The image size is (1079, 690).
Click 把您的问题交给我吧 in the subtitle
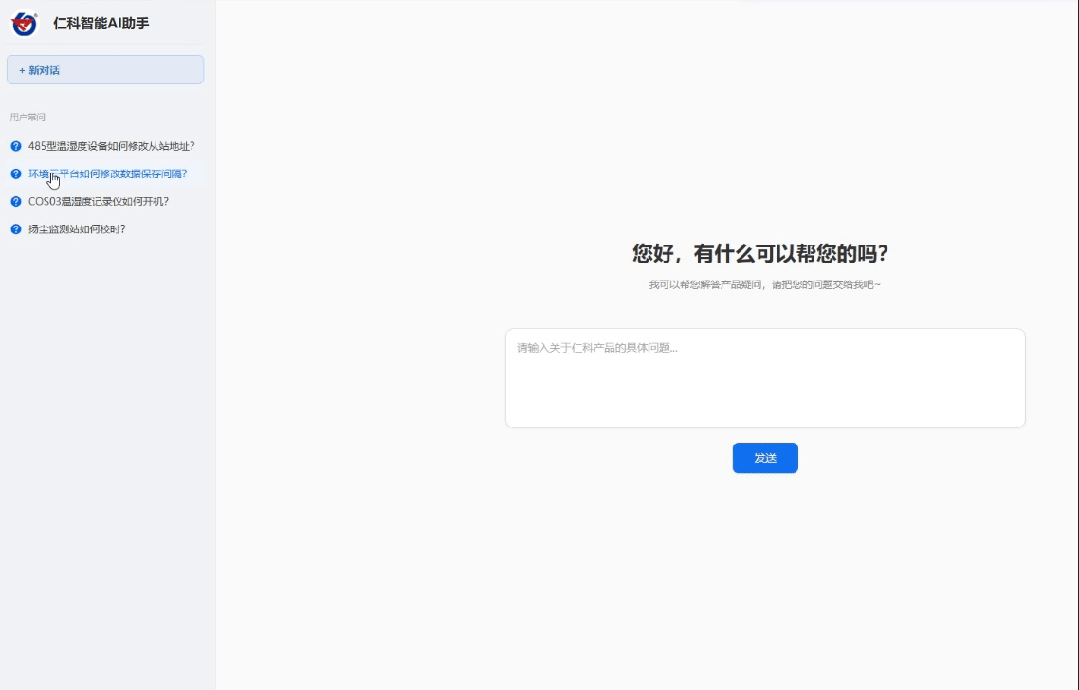[x=826, y=285]
